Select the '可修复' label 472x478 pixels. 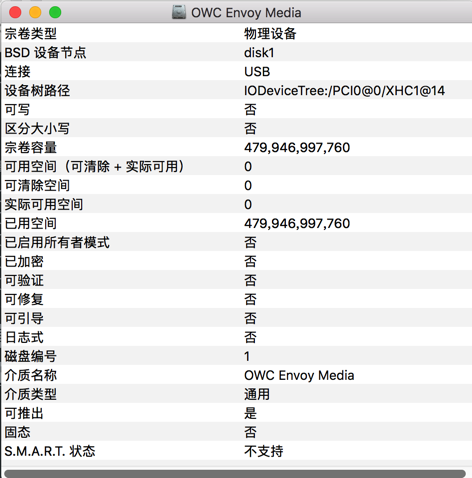[x=24, y=300]
